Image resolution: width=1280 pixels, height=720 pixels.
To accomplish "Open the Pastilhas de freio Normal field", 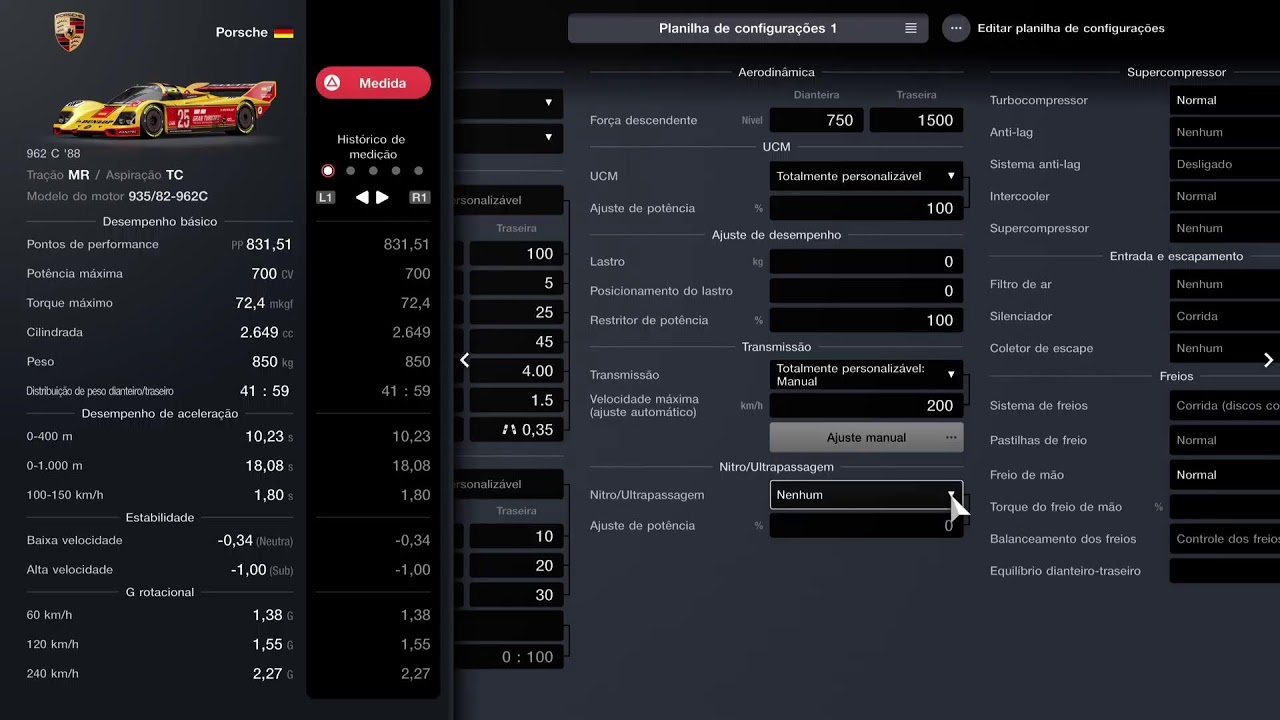I will (x=1224, y=440).
